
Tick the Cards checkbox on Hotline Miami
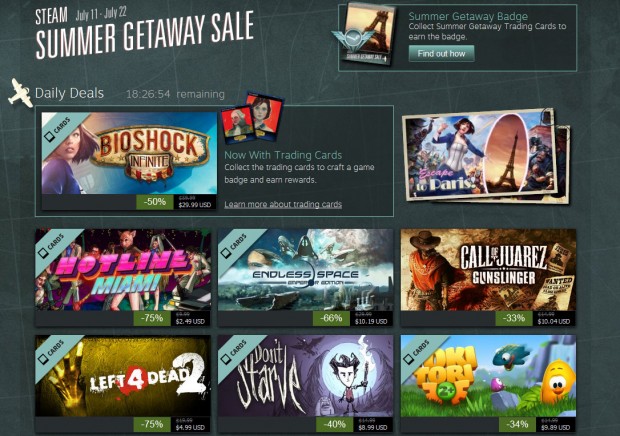tap(42, 253)
